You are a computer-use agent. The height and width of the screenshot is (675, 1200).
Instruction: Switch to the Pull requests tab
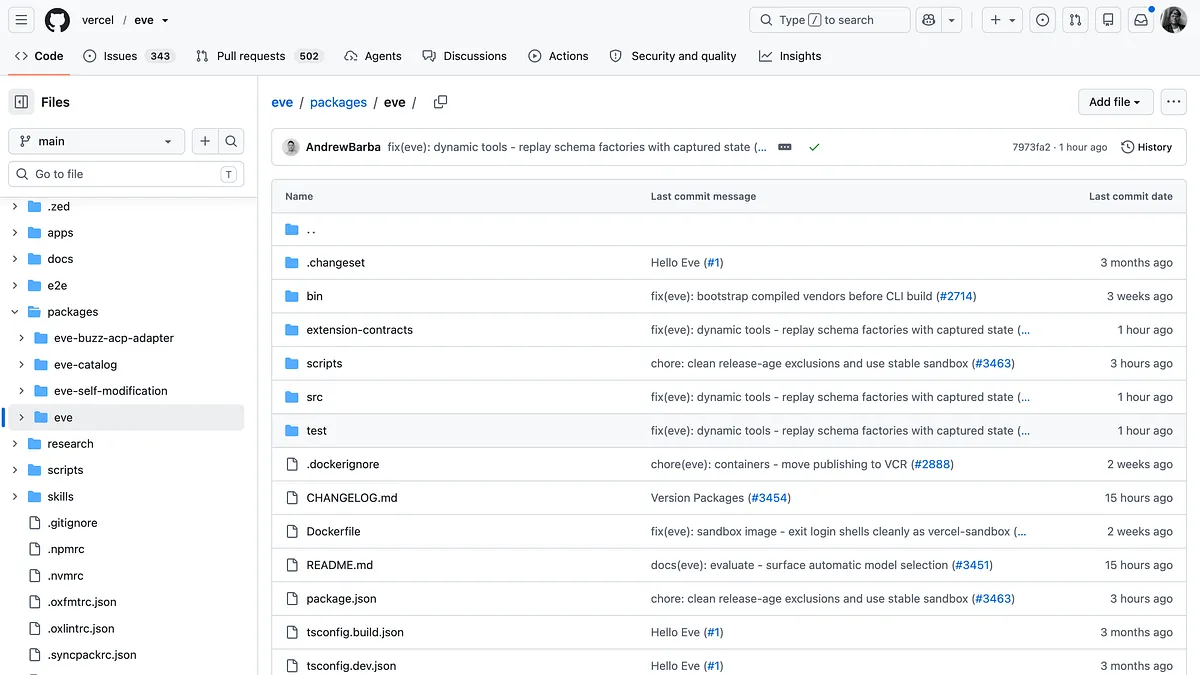tap(259, 56)
